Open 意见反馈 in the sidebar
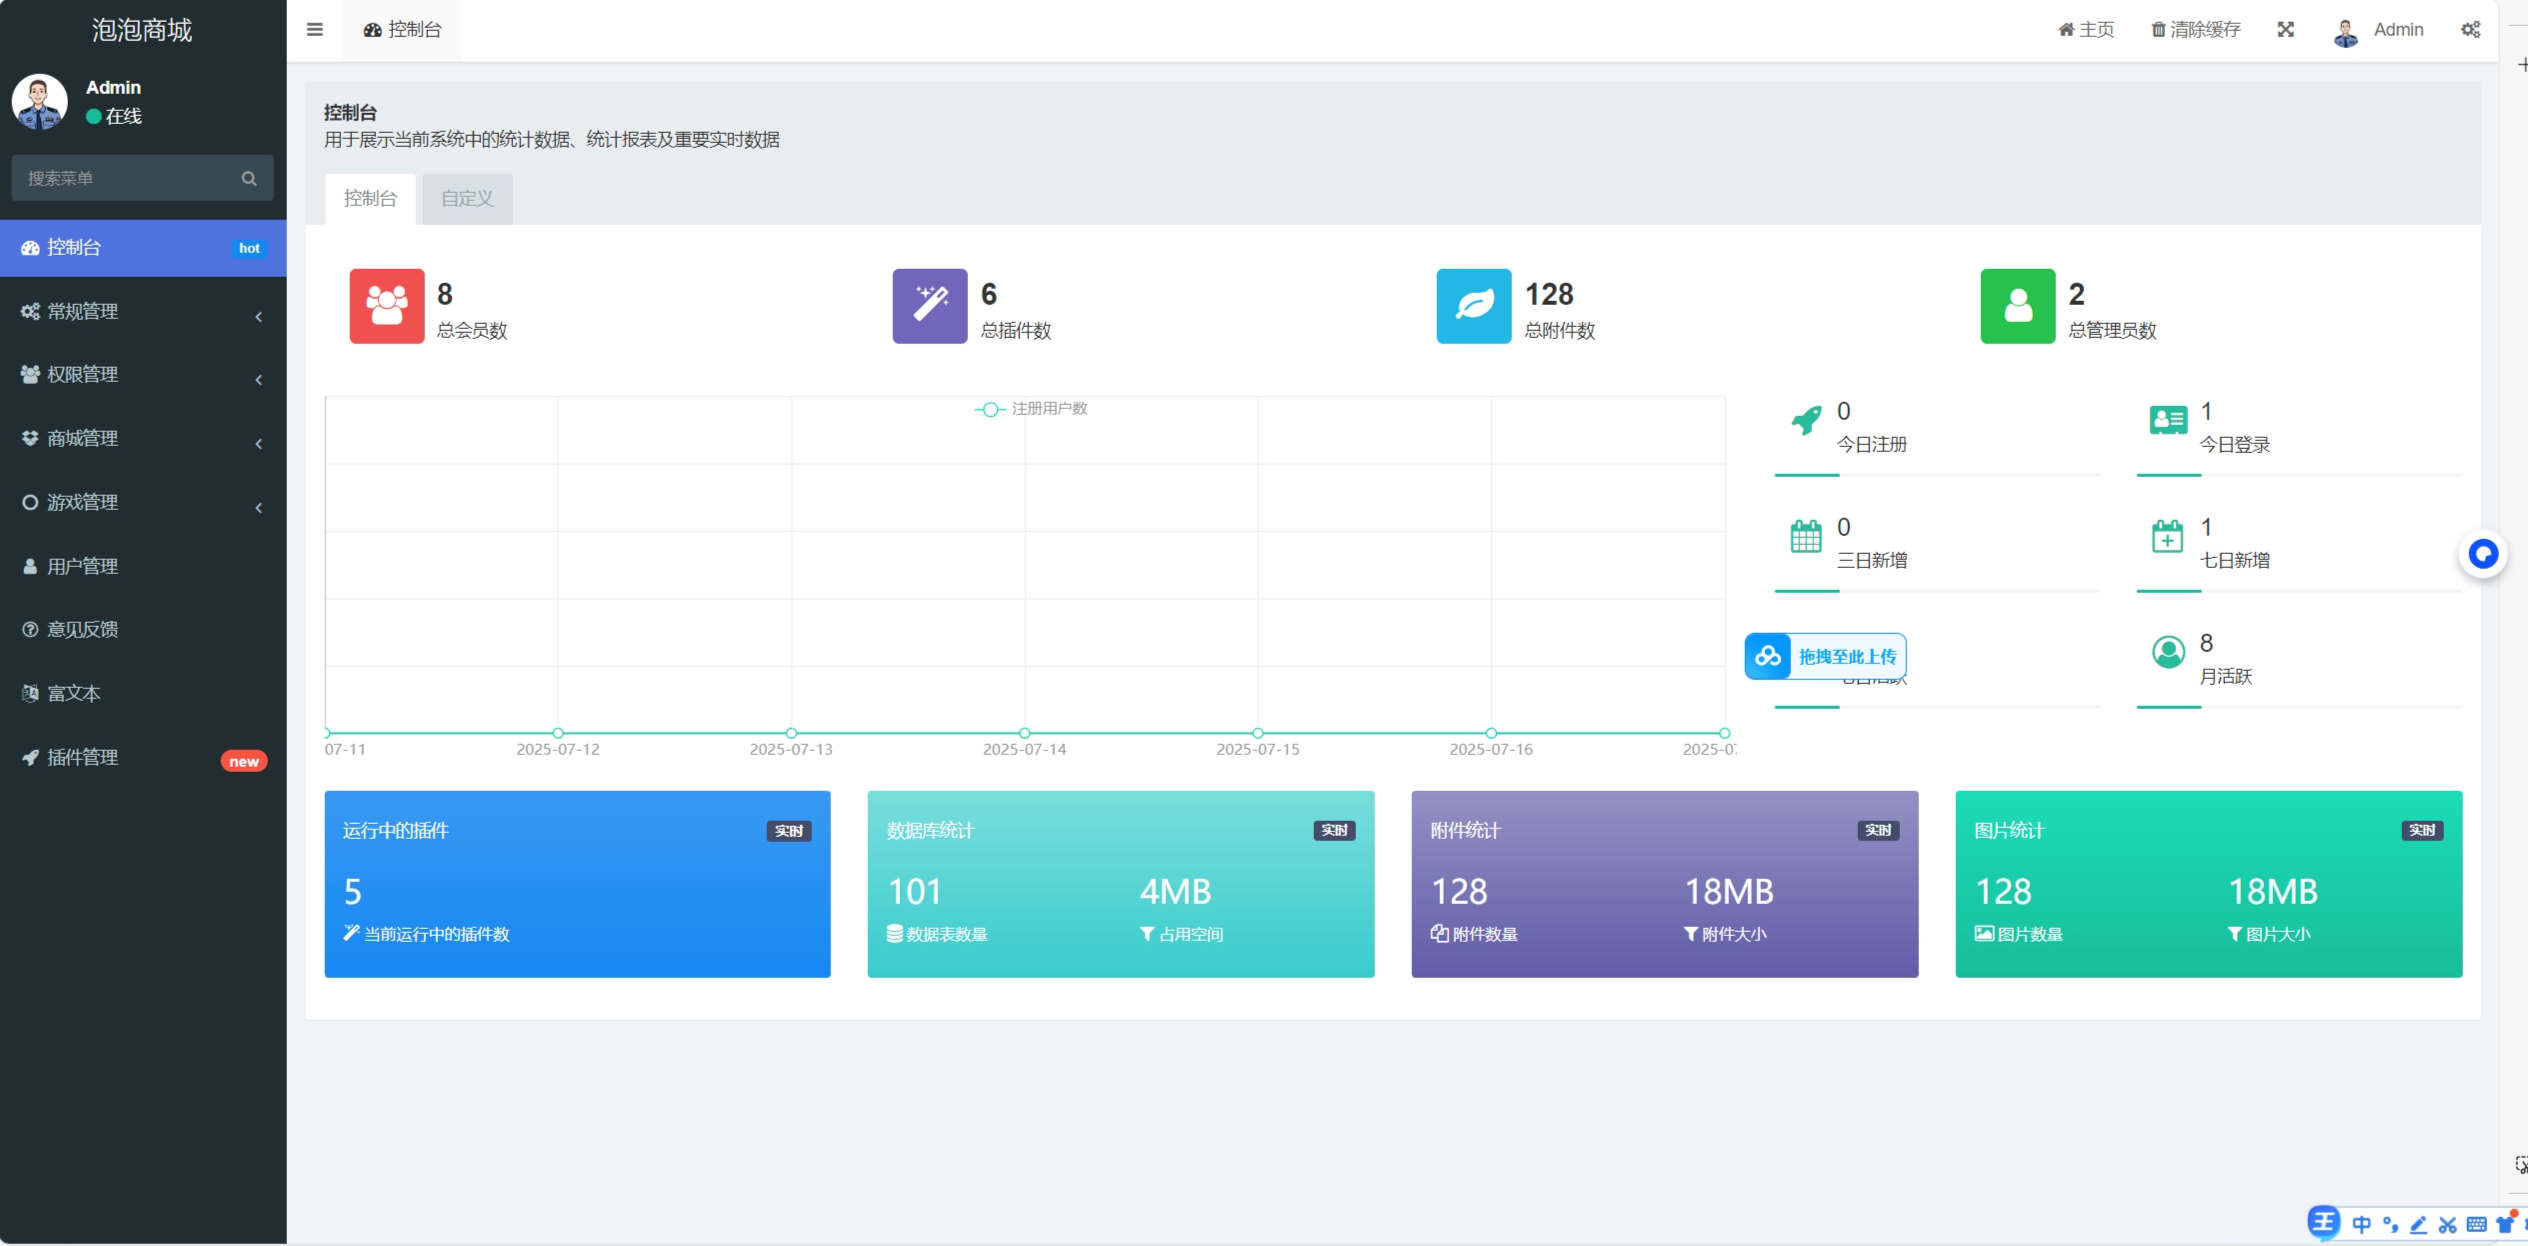2528x1246 pixels. 143,629
